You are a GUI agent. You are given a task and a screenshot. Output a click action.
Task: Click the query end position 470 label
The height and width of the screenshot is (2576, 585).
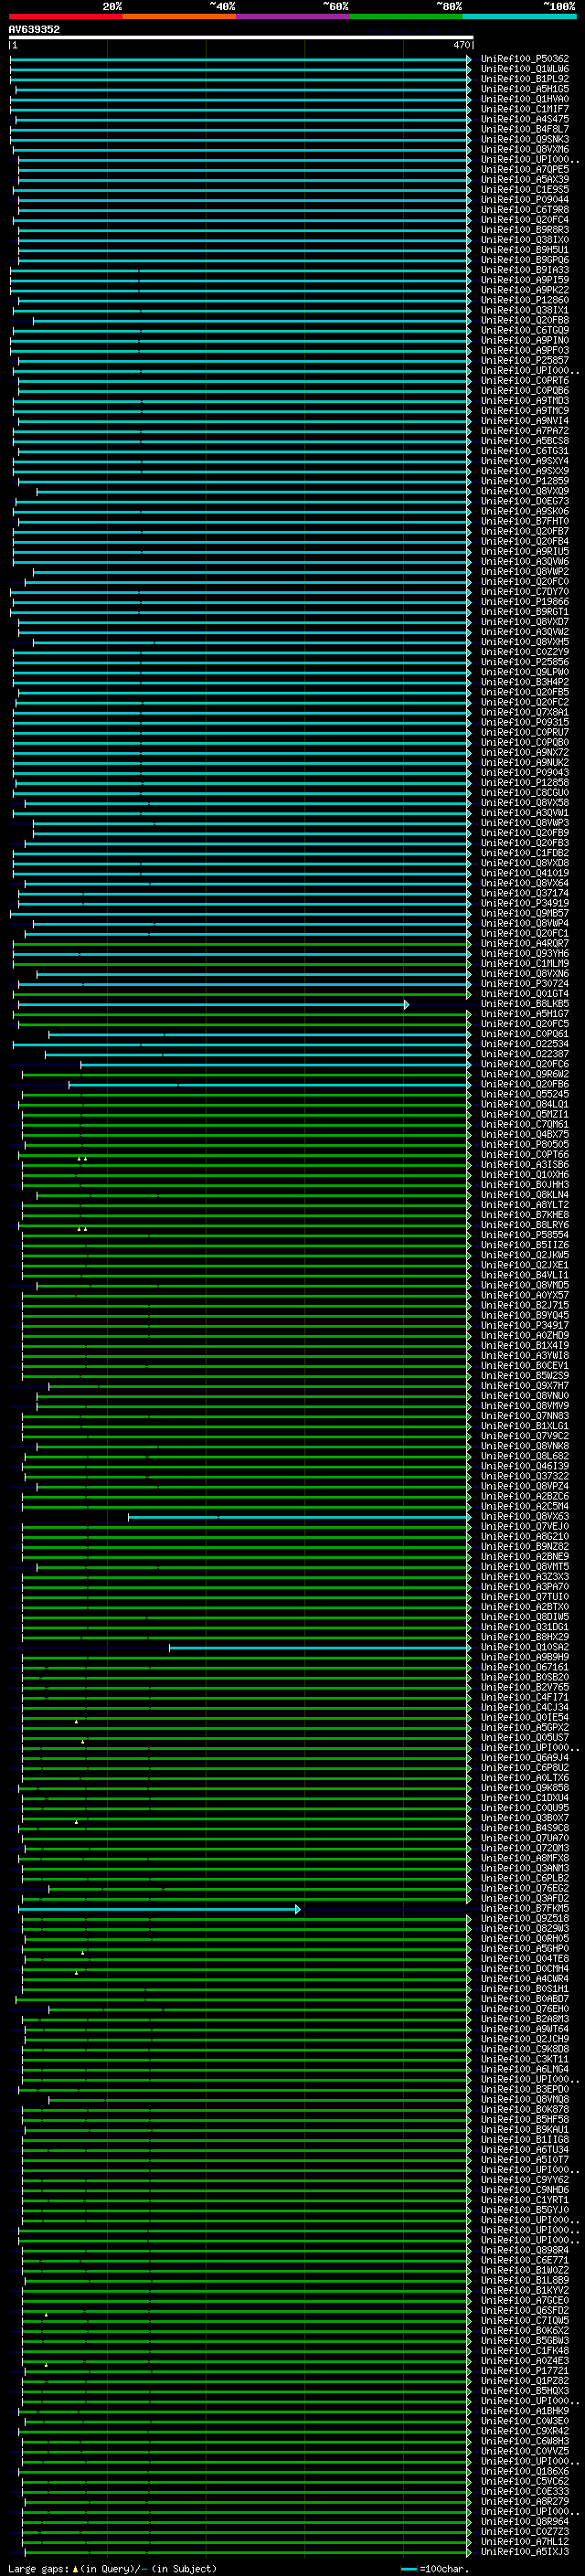(462, 45)
